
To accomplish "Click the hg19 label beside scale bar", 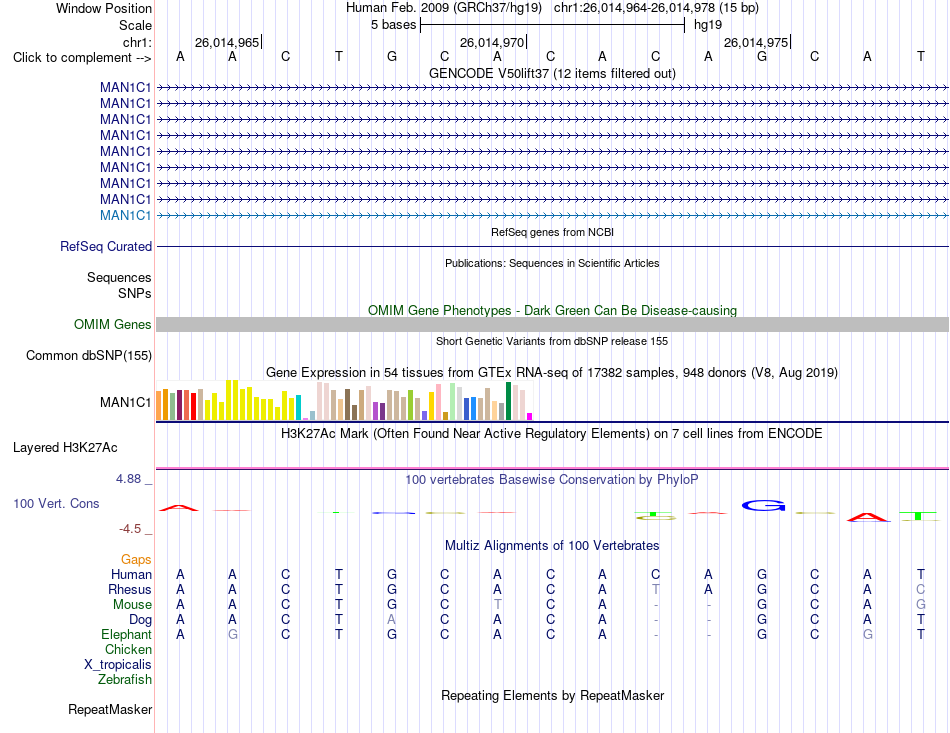I will [x=708, y=25].
